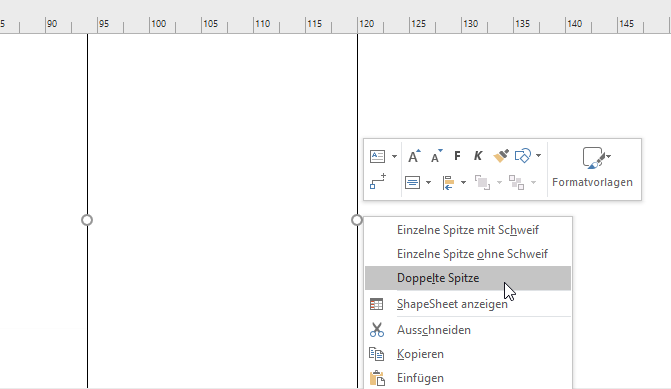Click the text alignment lines icon

pyautogui.click(x=412, y=183)
